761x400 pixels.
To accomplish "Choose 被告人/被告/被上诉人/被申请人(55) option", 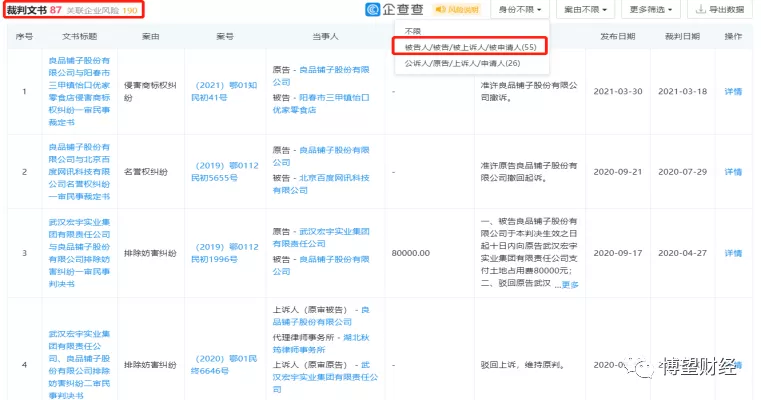I will tap(470, 47).
